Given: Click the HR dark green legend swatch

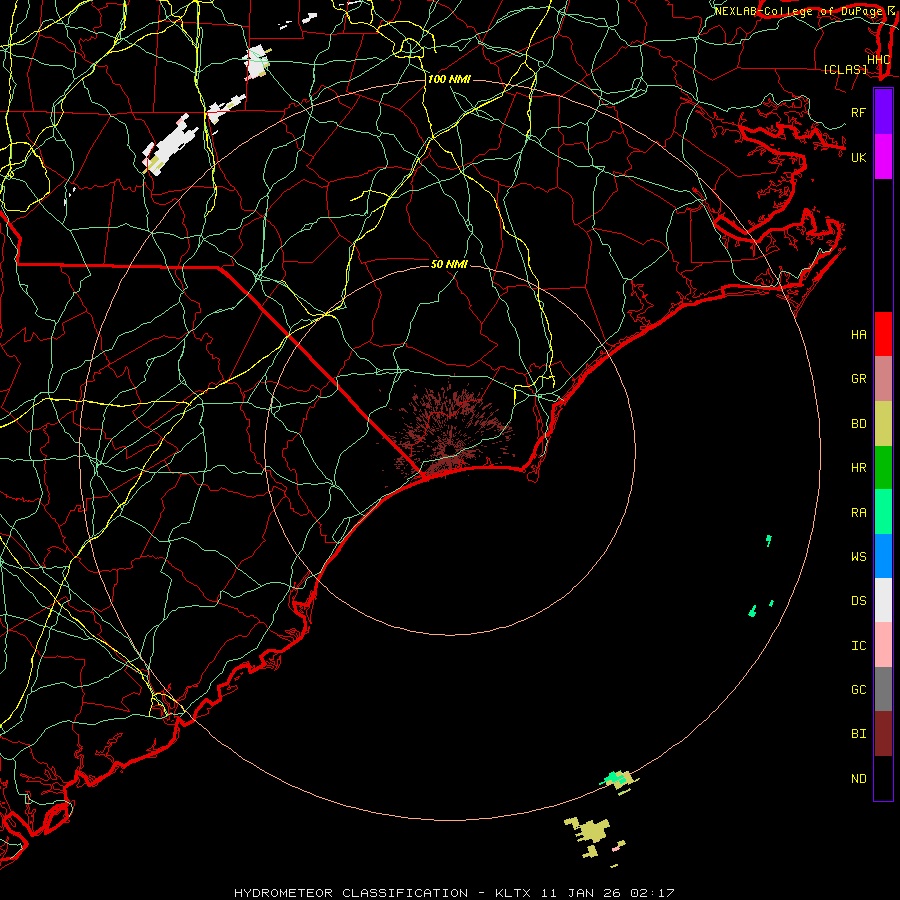Looking at the screenshot, I should [x=883, y=468].
